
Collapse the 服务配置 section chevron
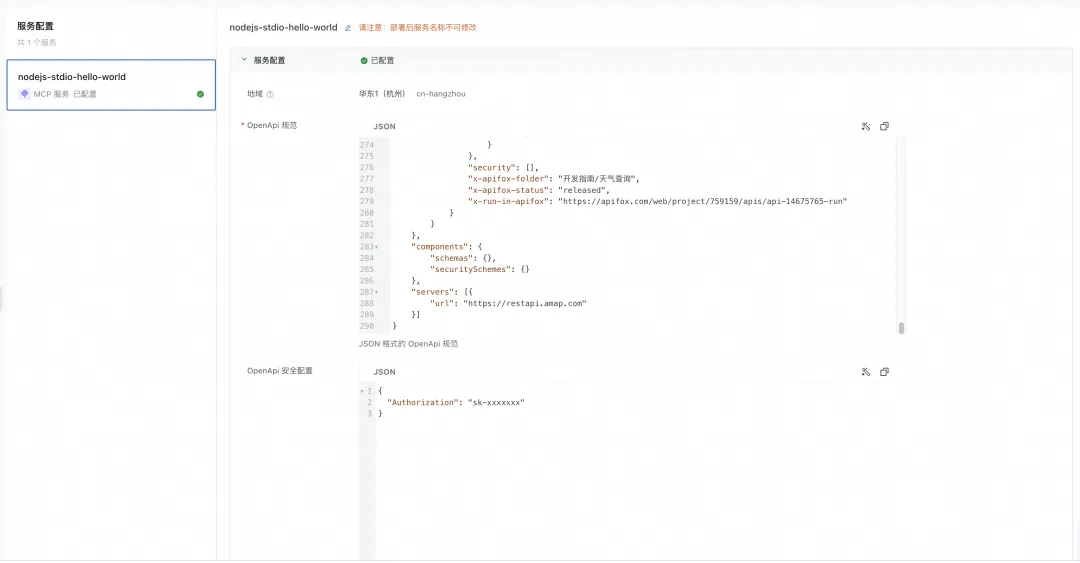pos(244,60)
